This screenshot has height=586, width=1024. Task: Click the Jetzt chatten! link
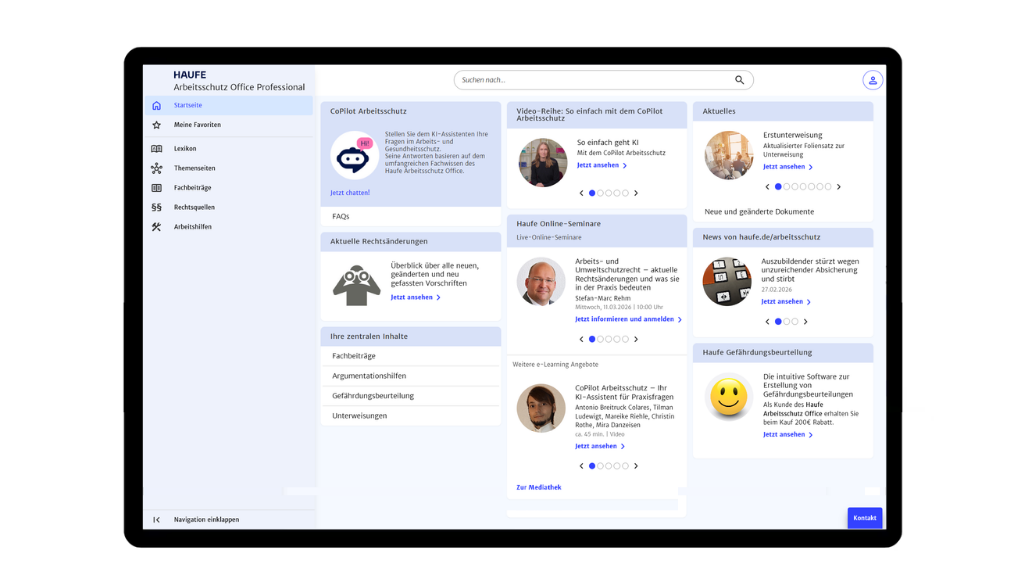pos(350,192)
